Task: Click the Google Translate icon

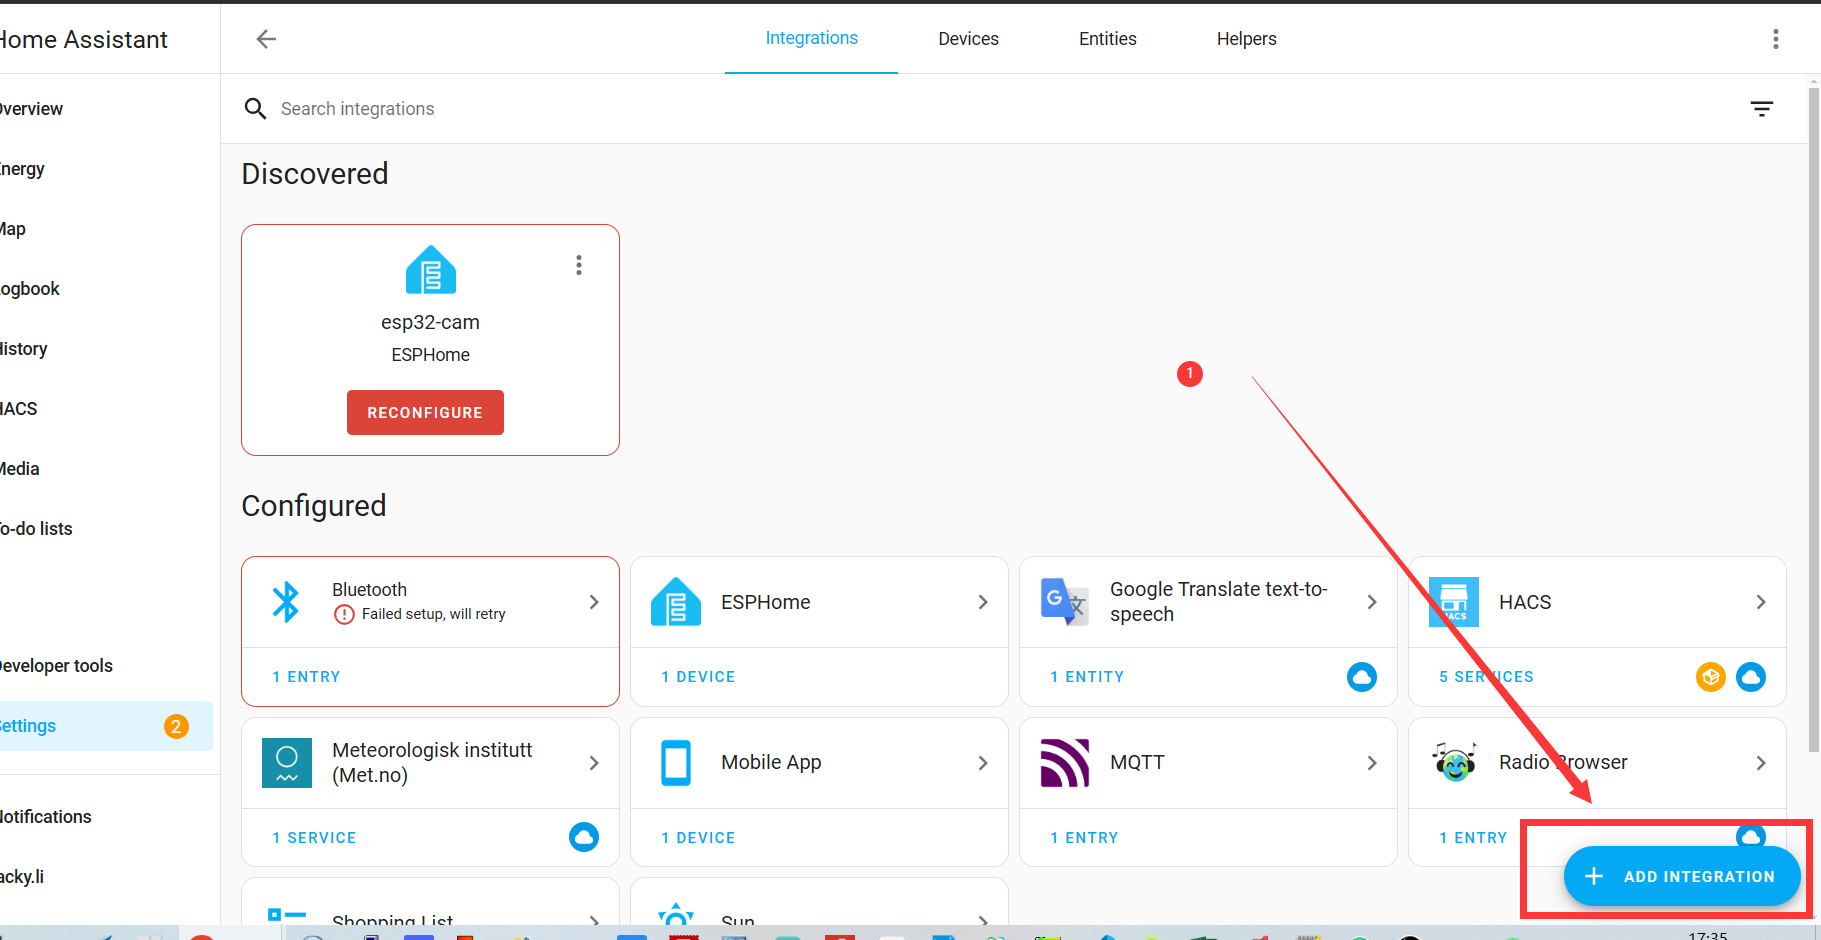Action: point(1064,602)
